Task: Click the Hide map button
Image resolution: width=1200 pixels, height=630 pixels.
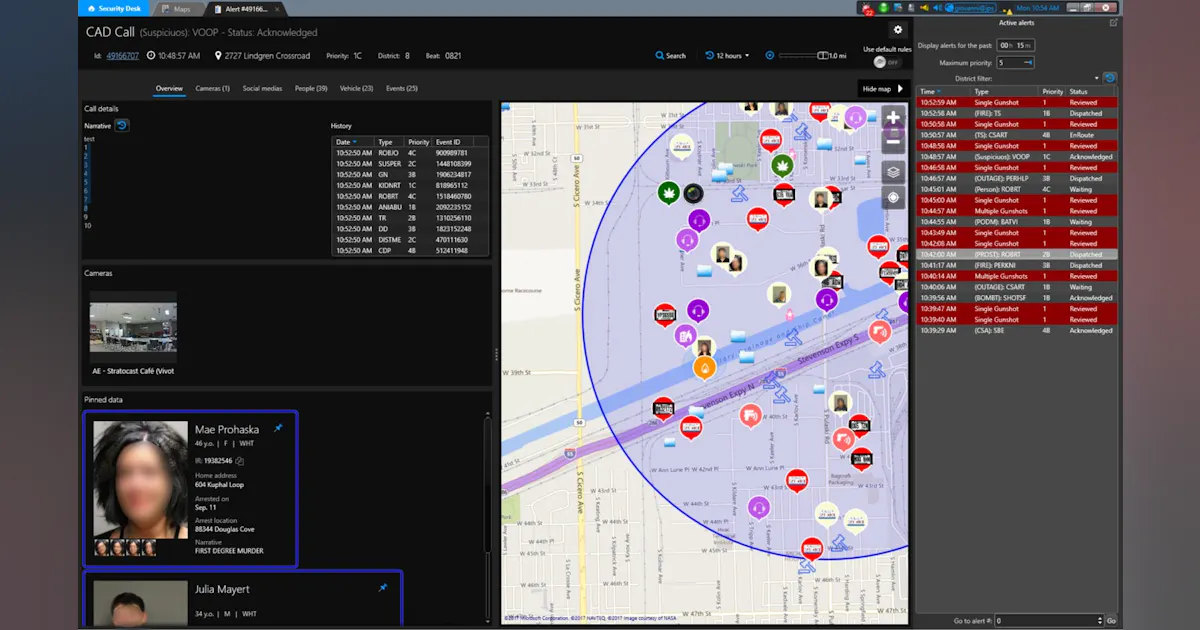Action: pos(883,89)
